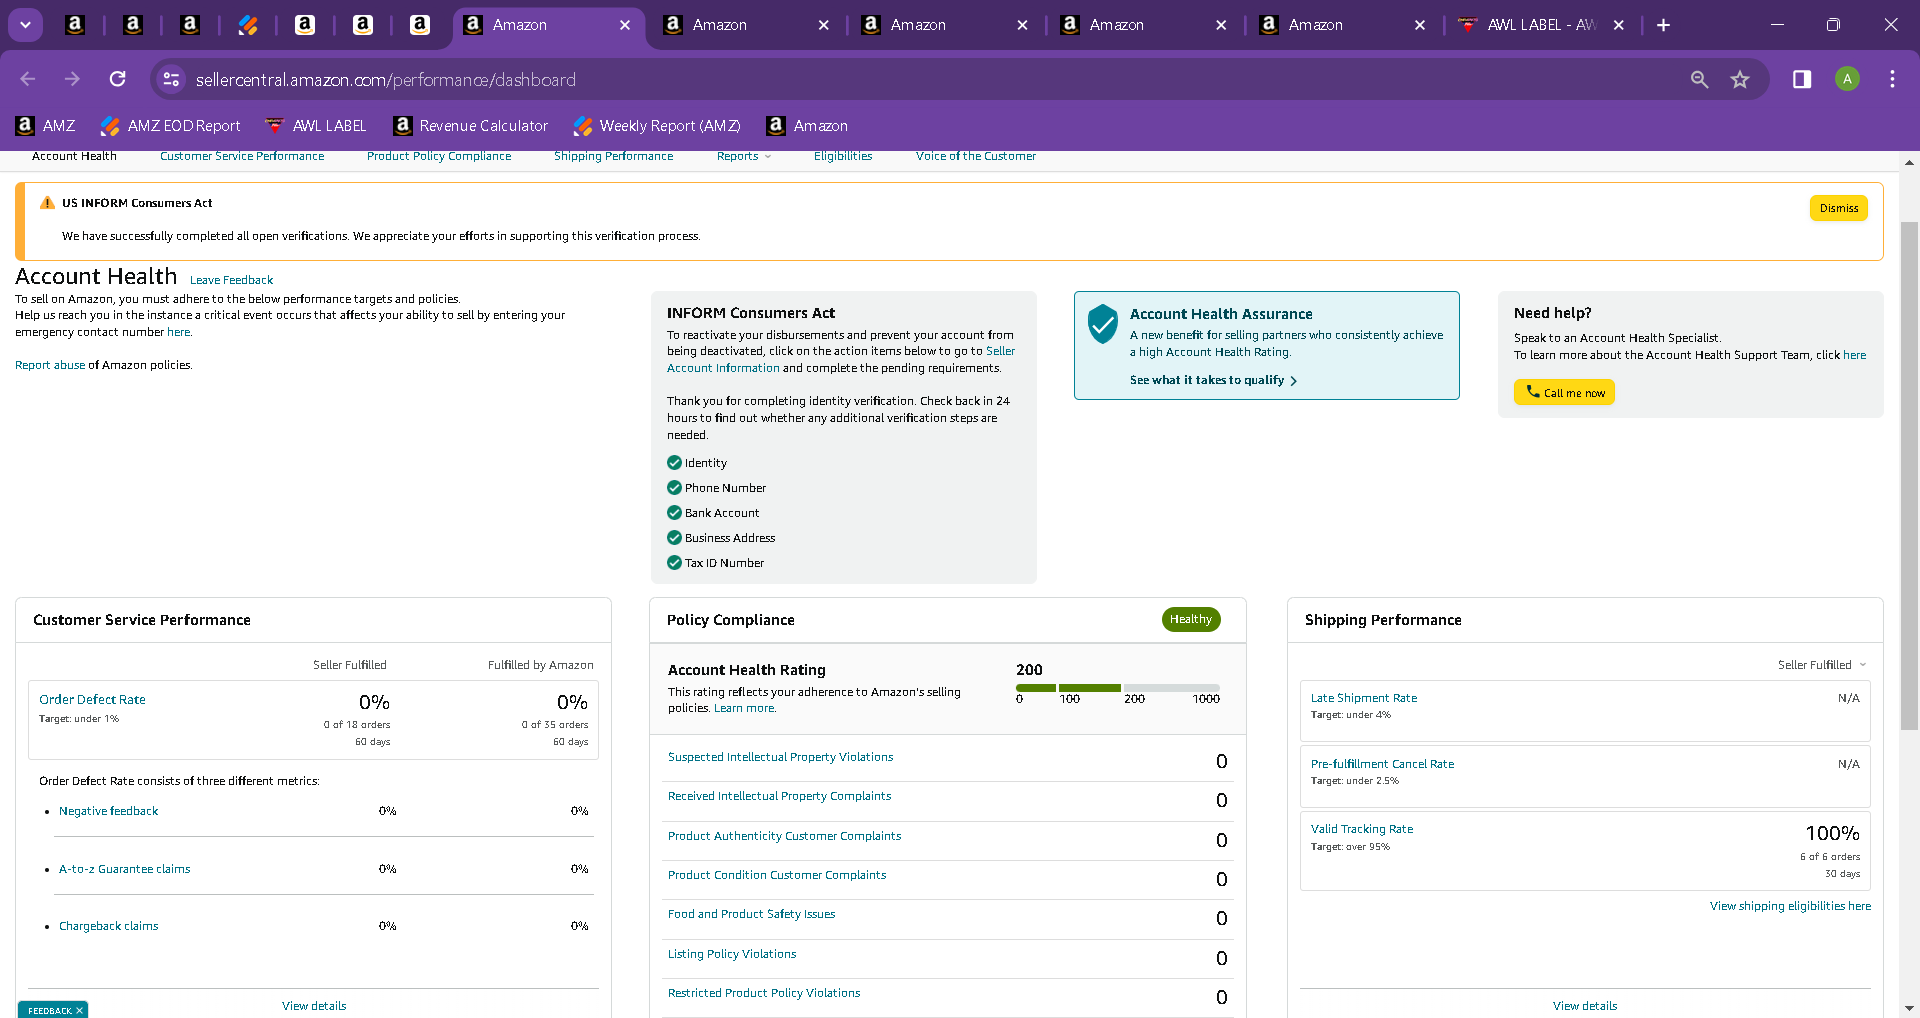
Task: Switch to the AWL LABEL tab
Action: 1540,25
